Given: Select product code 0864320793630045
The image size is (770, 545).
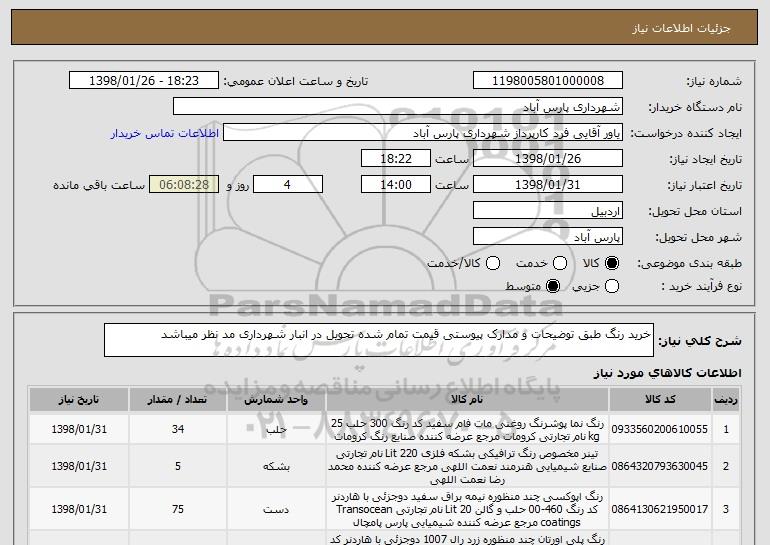Looking at the screenshot, I should (660, 466).
